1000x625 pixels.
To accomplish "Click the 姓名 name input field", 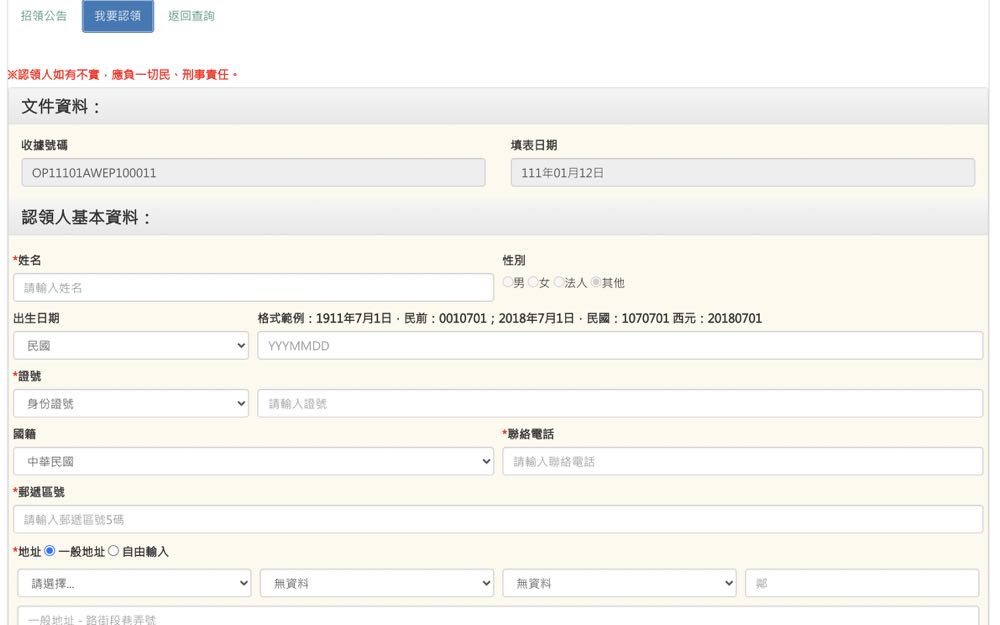I will tap(253, 288).
